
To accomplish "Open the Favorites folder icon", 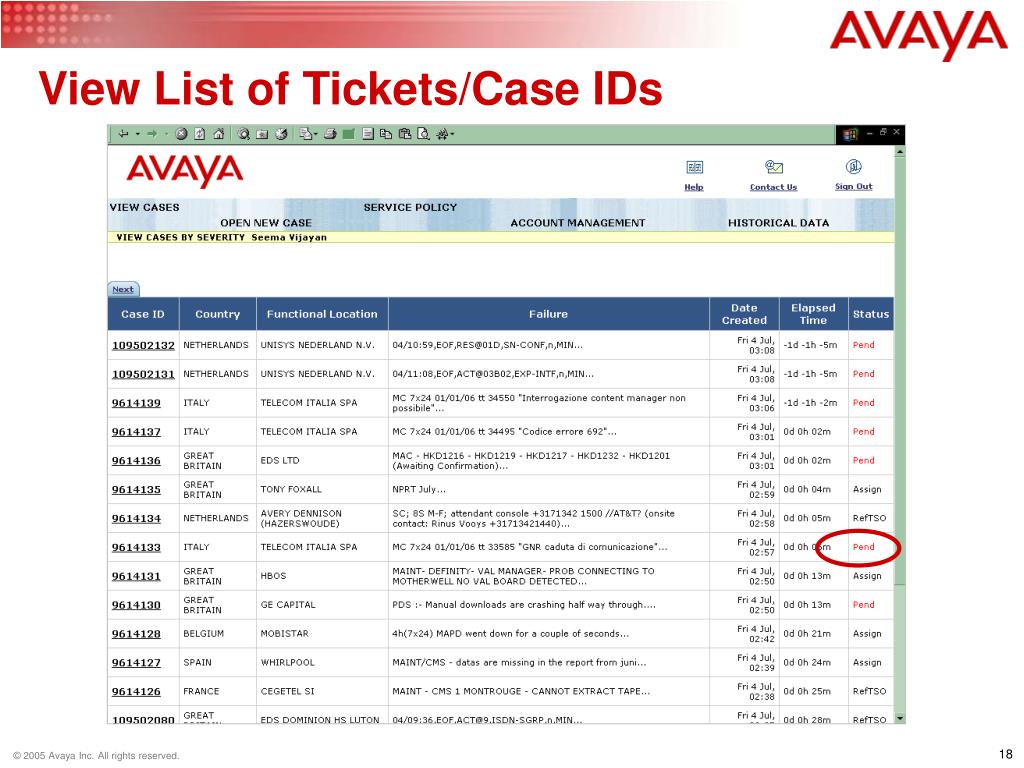I will click(x=262, y=135).
